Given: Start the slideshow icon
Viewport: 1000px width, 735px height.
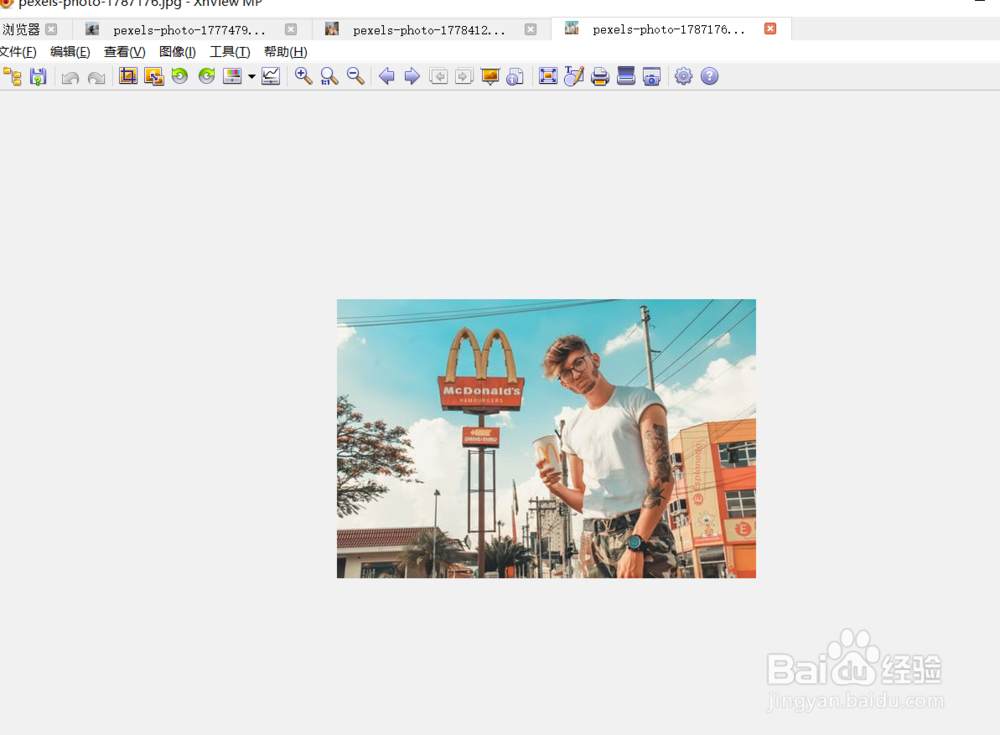Looking at the screenshot, I should pyautogui.click(x=490, y=77).
